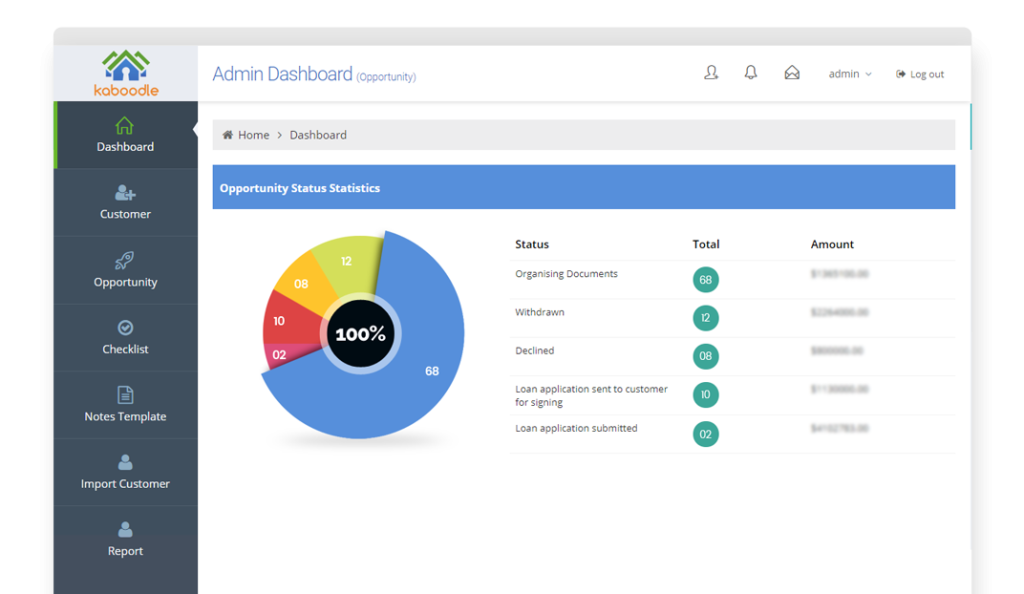This screenshot has width=1024, height=594.
Task: Open the messages envelope icon
Action: point(792,73)
